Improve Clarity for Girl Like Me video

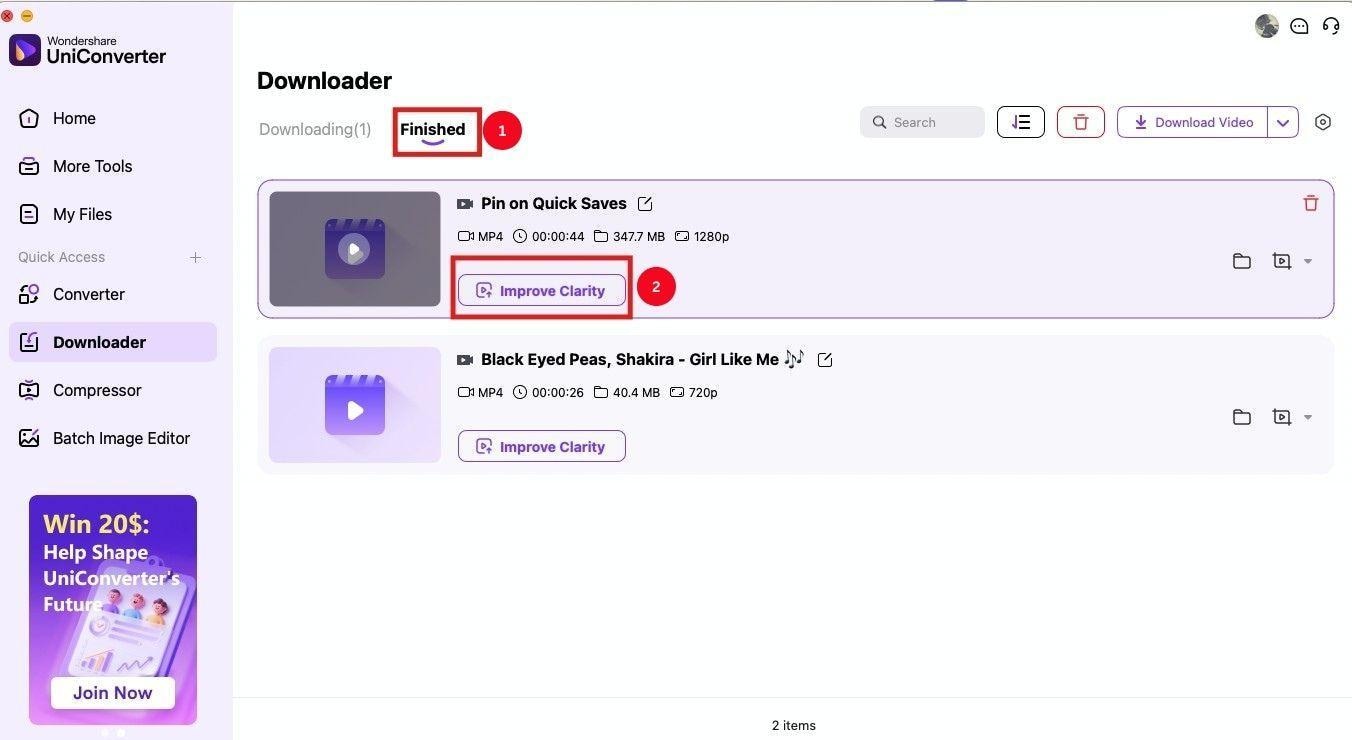542,446
